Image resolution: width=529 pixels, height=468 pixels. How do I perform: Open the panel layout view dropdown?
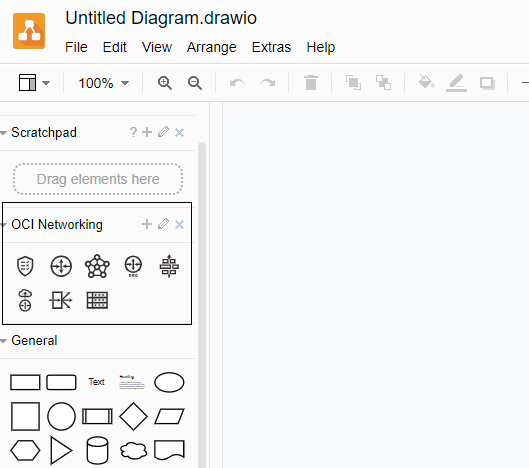pyautogui.click(x=34, y=83)
